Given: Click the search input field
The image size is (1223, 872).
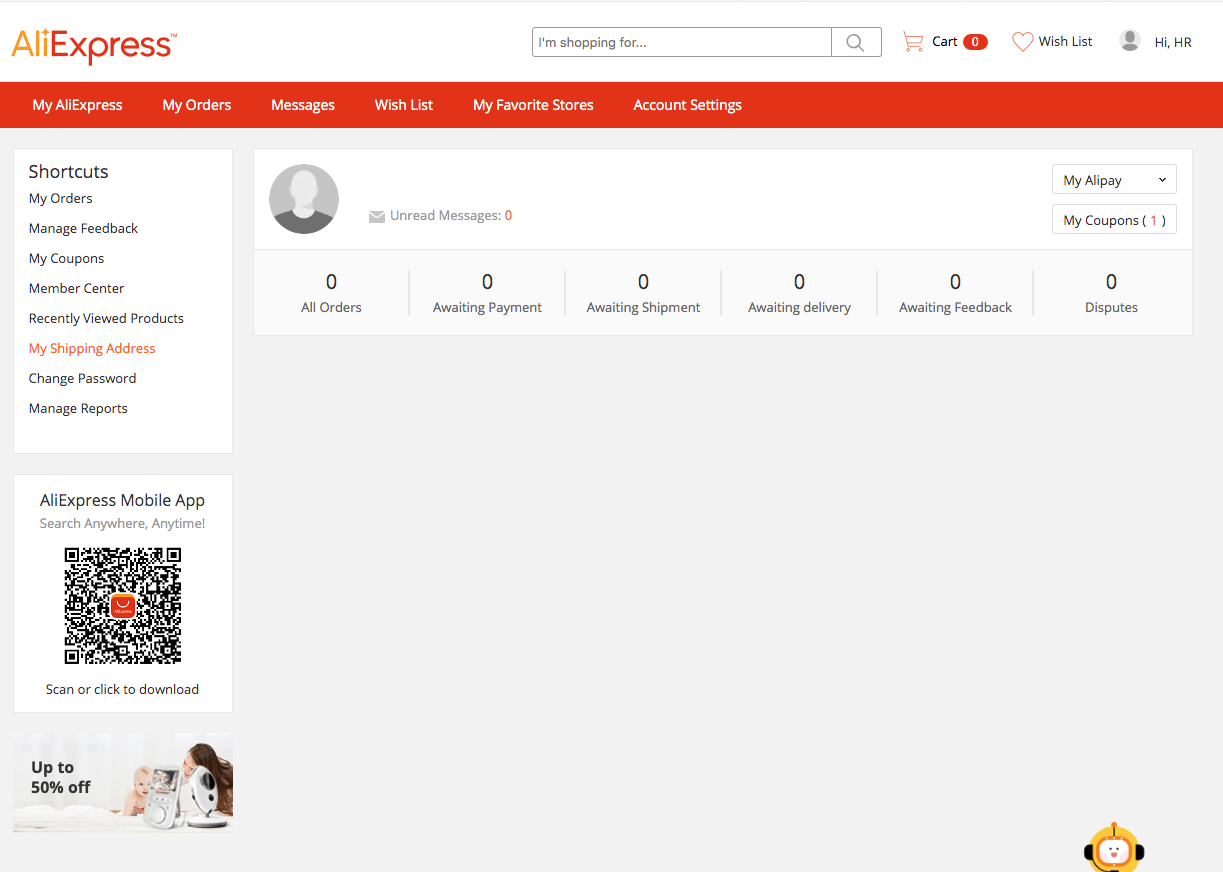Looking at the screenshot, I should coord(681,42).
